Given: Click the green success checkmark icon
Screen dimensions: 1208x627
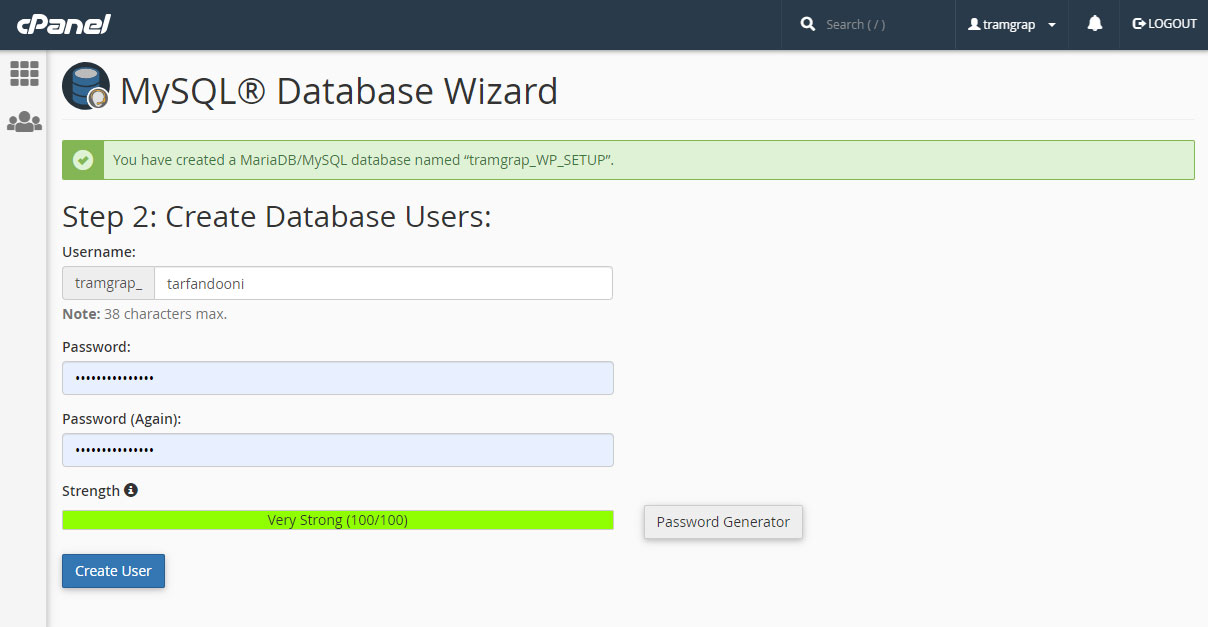Looking at the screenshot, I should click(83, 160).
